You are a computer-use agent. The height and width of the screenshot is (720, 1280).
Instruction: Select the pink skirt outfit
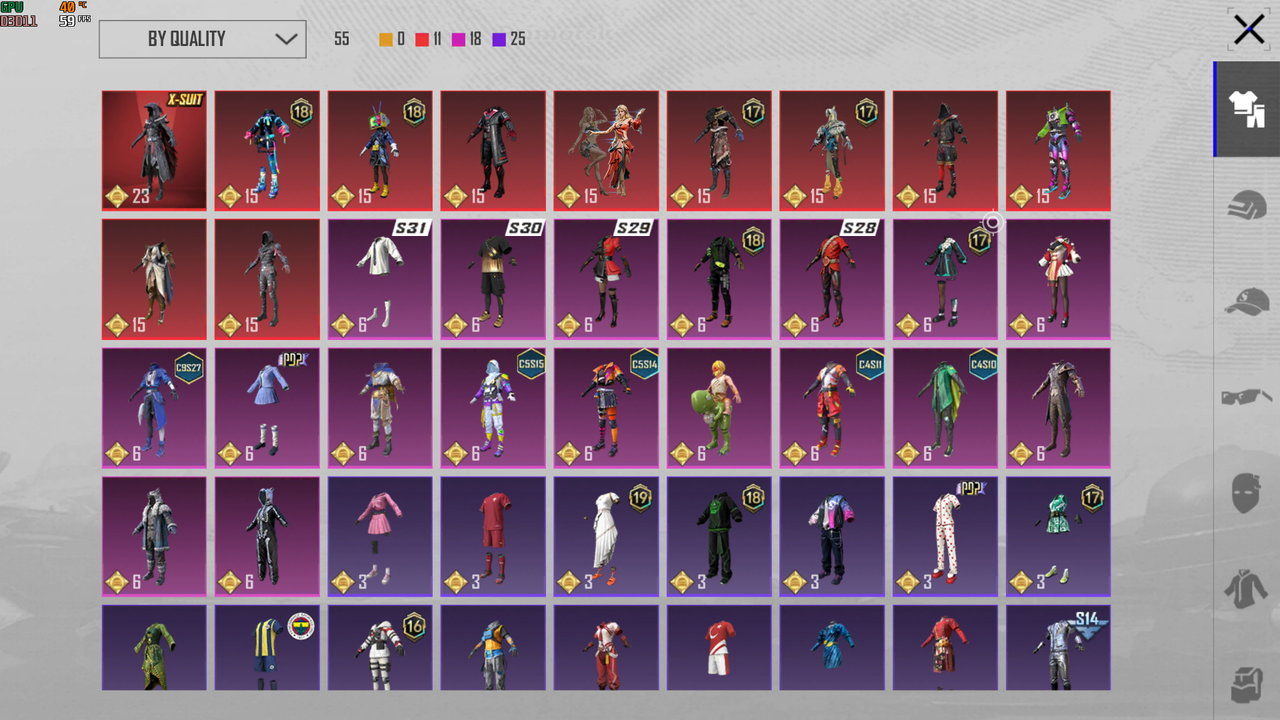point(380,536)
